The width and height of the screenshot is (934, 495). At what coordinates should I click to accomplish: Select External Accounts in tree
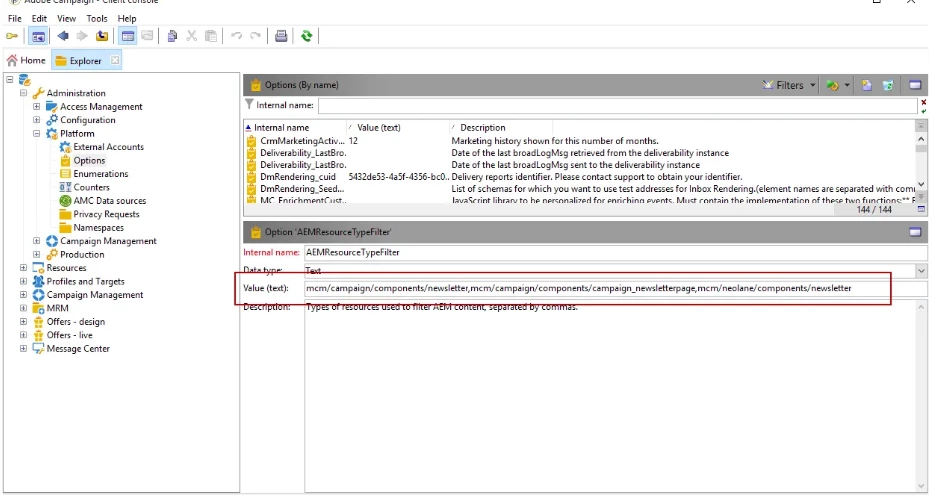[x=108, y=147]
